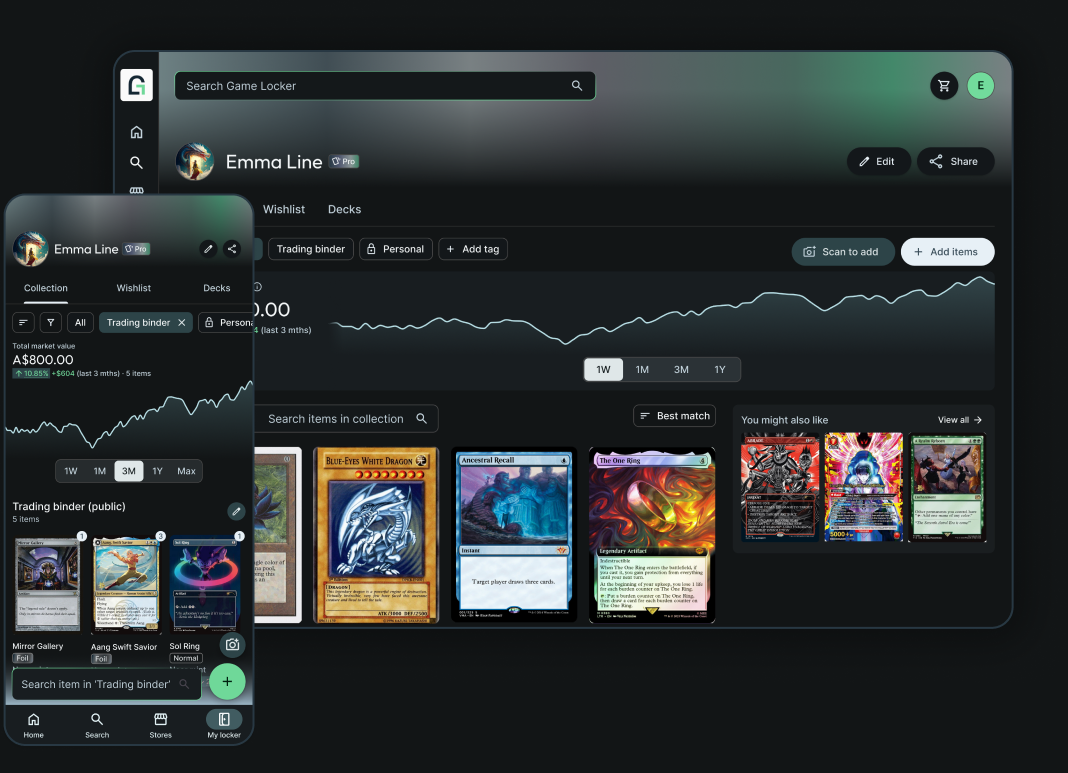Select mobile Personal tag chip
The width and height of the screenshot is (1068, 773).
(x=227, y=323)
